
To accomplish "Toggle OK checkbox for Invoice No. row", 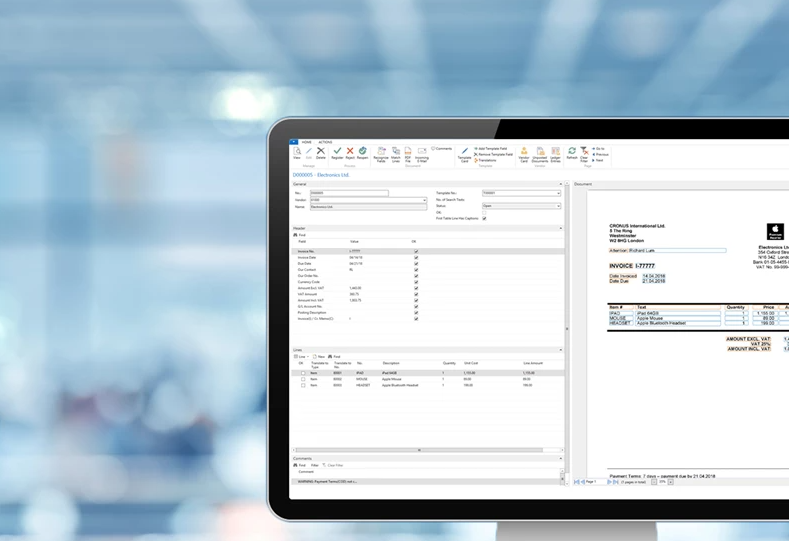I will click(x=416, y=251).
